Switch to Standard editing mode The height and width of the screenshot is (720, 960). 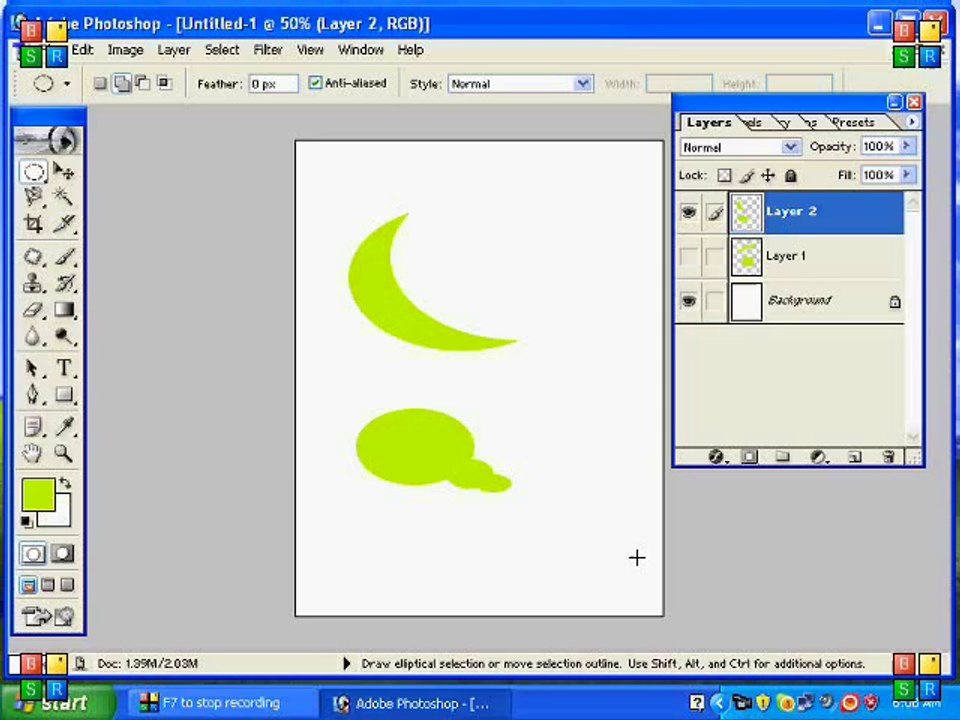click(x=33, y=554)
